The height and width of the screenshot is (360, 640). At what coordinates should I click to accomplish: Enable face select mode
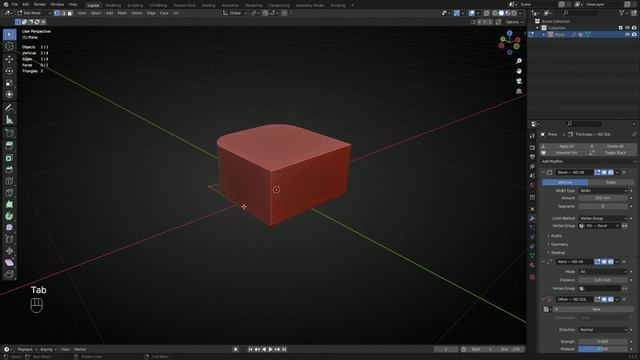[69, 13]
